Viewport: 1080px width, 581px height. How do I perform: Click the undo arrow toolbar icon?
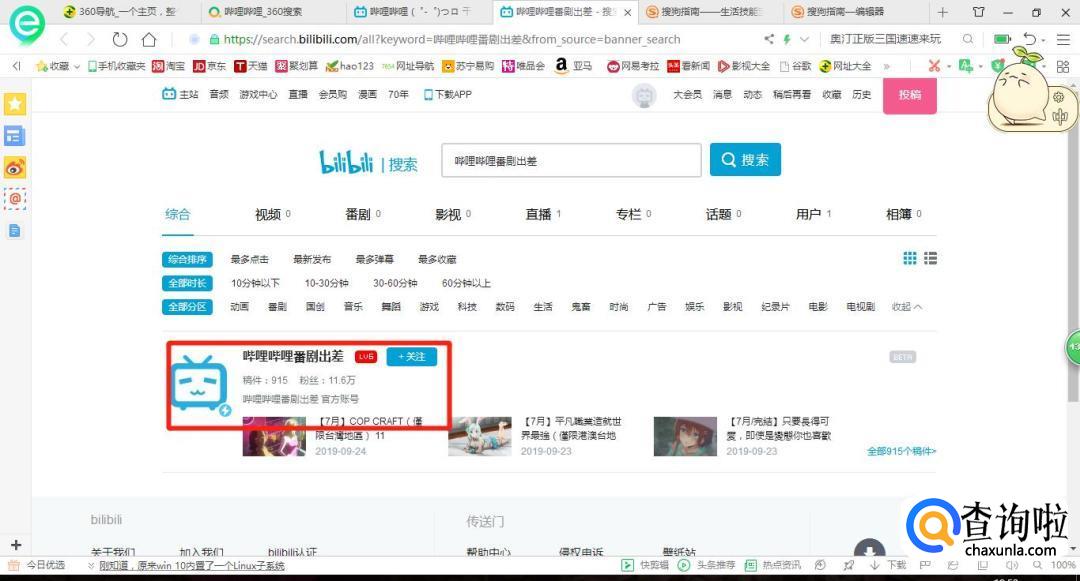pos(1029,39)
